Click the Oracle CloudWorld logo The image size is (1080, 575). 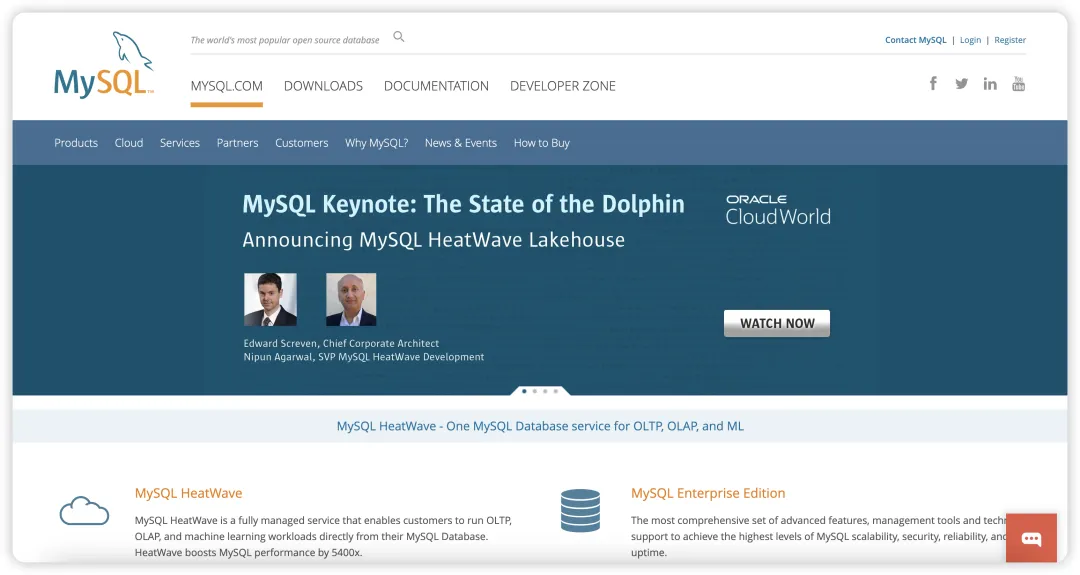pyautogui.click(x=778, y=210)
